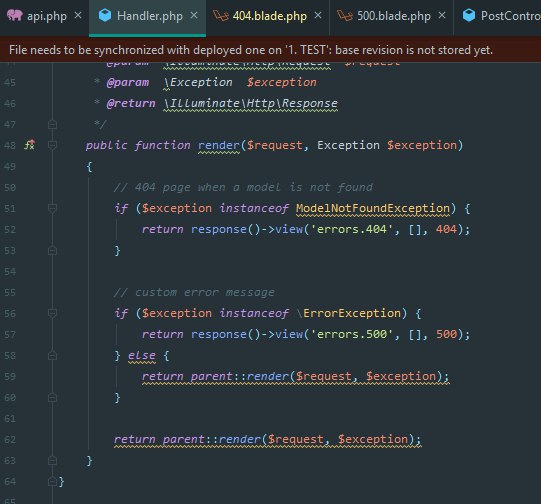This screenshot has width=541, height=504.
Task: Close the Handler.php tab
Action: (x=194, y=16)
